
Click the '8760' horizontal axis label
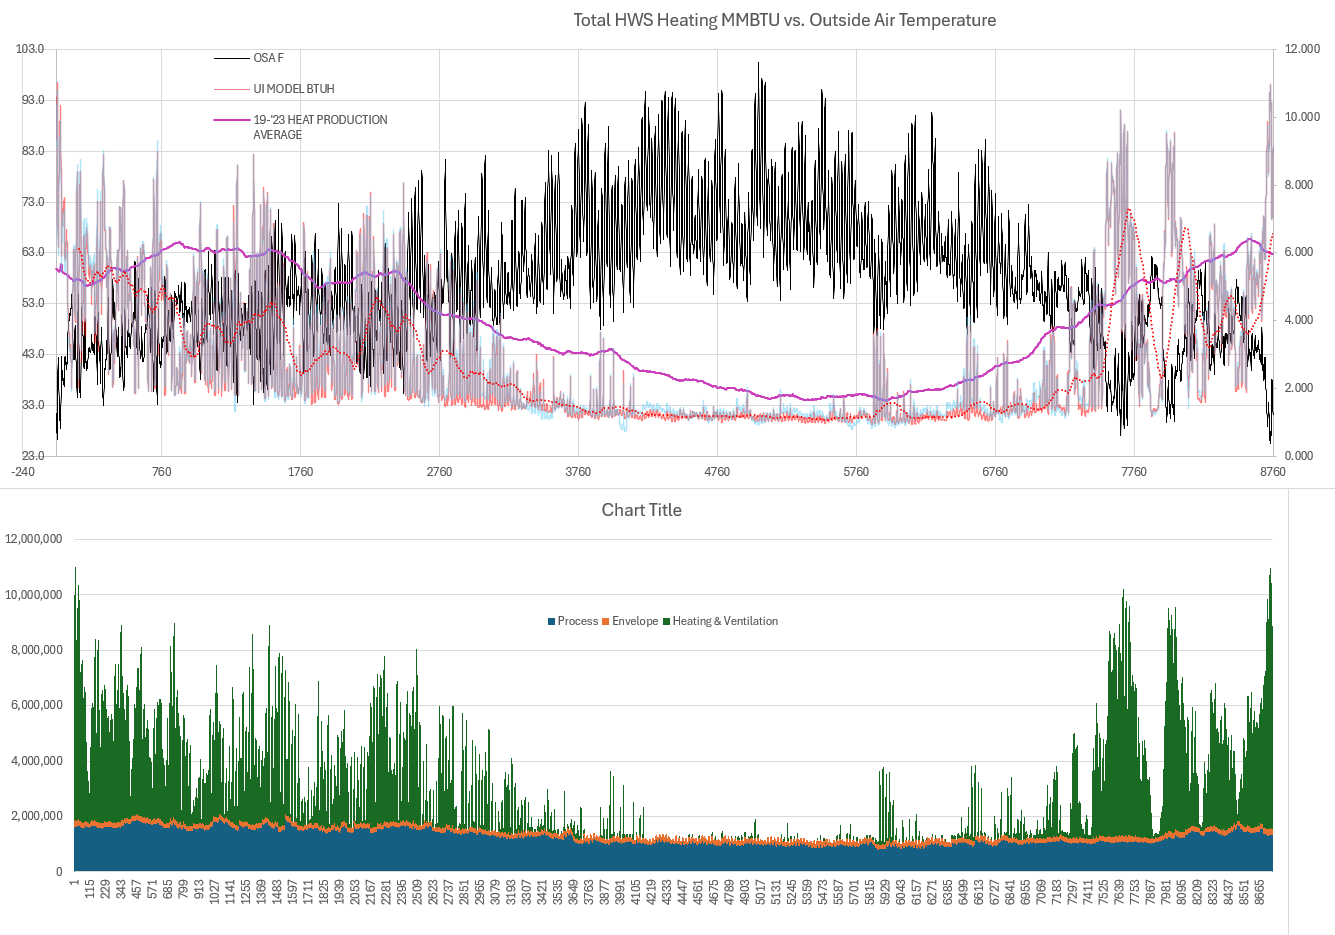point(1273,472)
